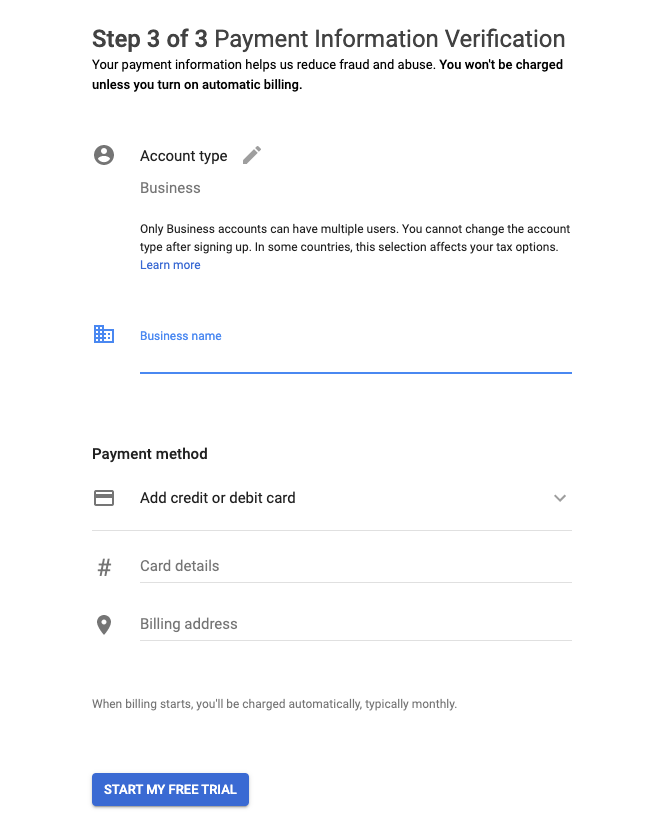Expand the Add credit or debit card chevron
This screenshot has width=669, height=823.
pyautogui.click(x=560, y=497)
